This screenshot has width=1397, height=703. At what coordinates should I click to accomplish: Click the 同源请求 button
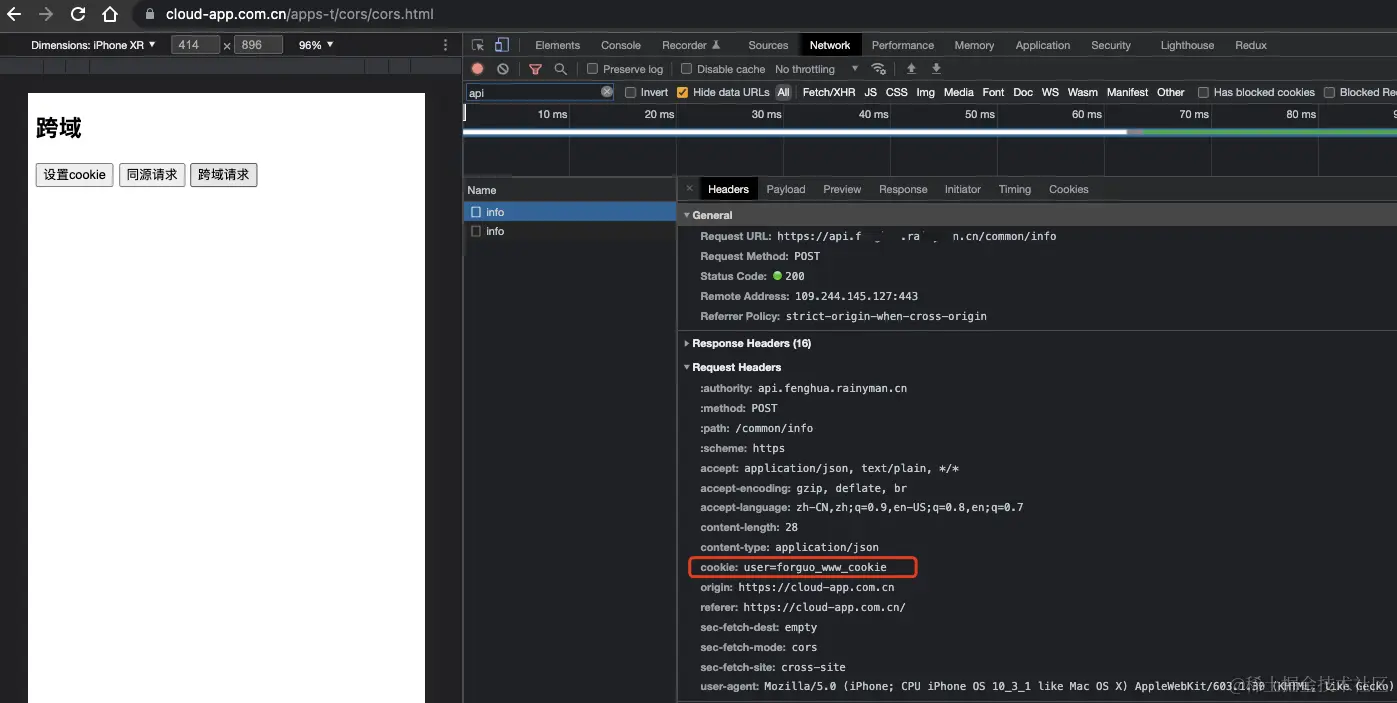pyautogui.click(x=152, y=175)
